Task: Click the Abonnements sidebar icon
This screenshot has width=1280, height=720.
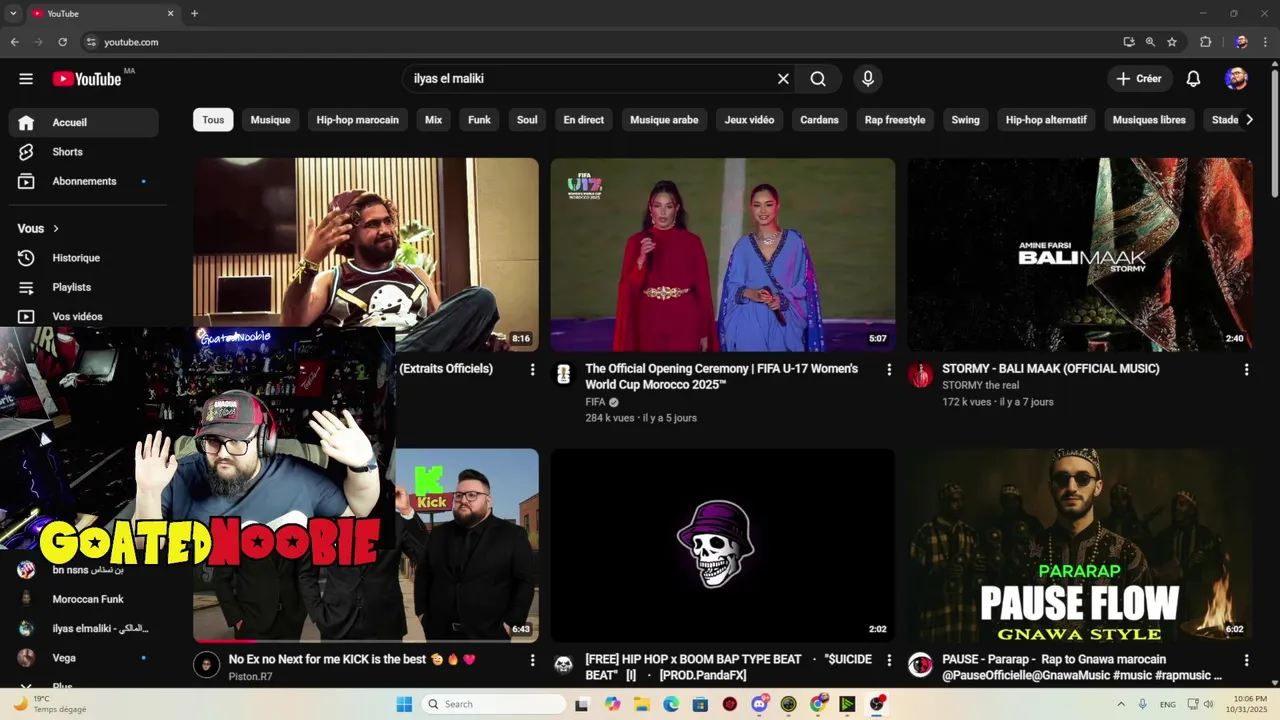Action: tap(26, 181)
